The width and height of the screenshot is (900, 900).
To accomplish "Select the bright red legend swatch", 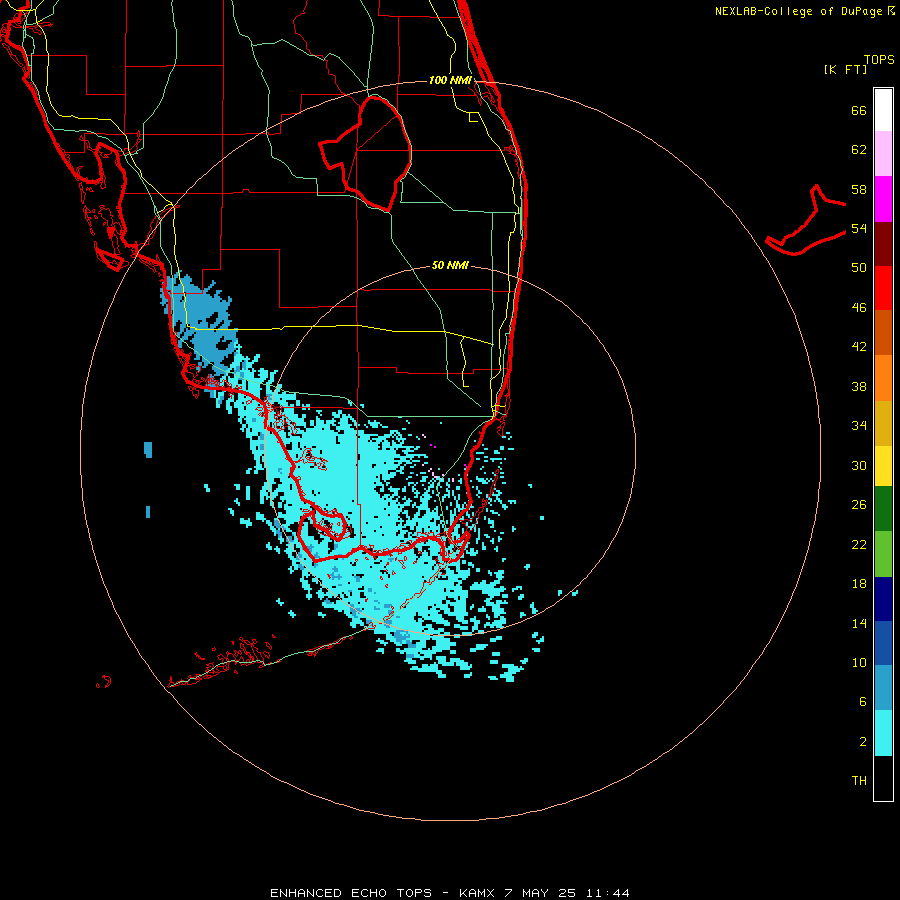I will [883, 288].
